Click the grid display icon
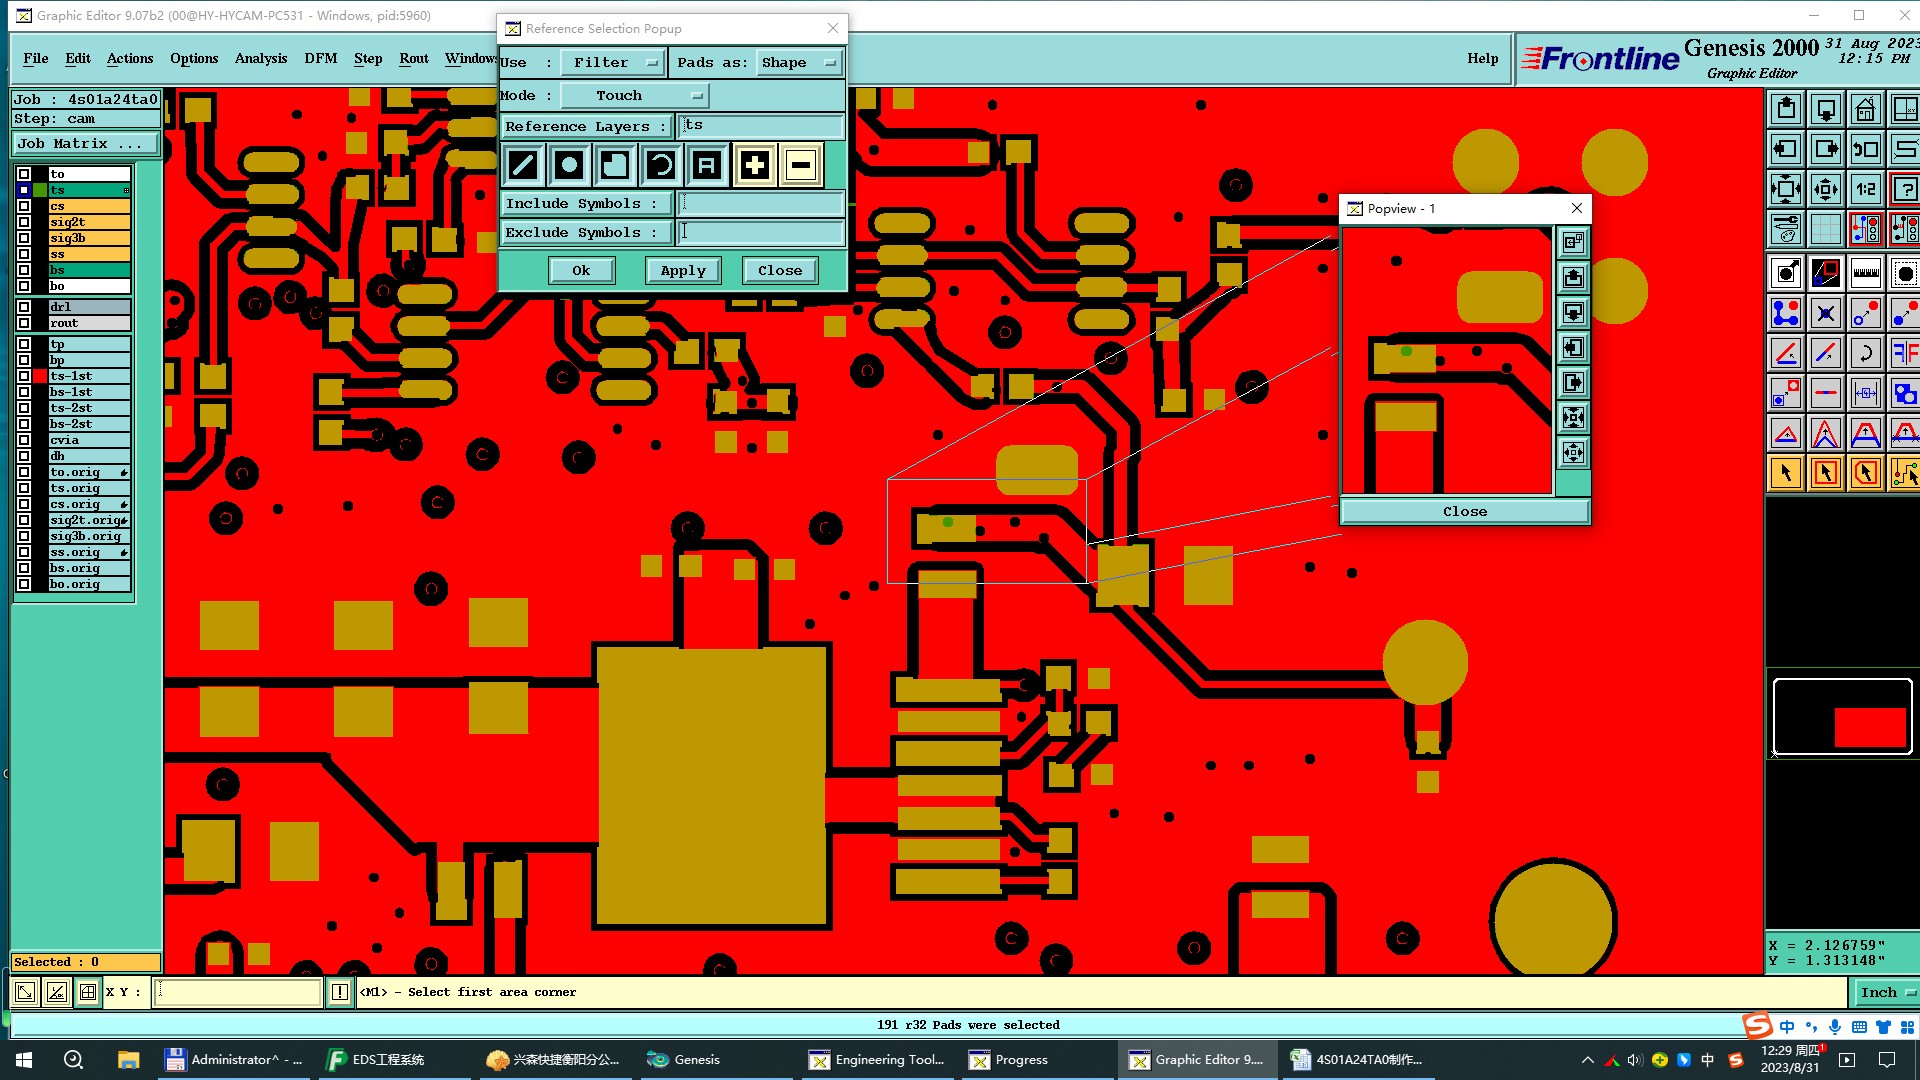The width and height of the screenshot is (1920, 1080). point(1825,229)
